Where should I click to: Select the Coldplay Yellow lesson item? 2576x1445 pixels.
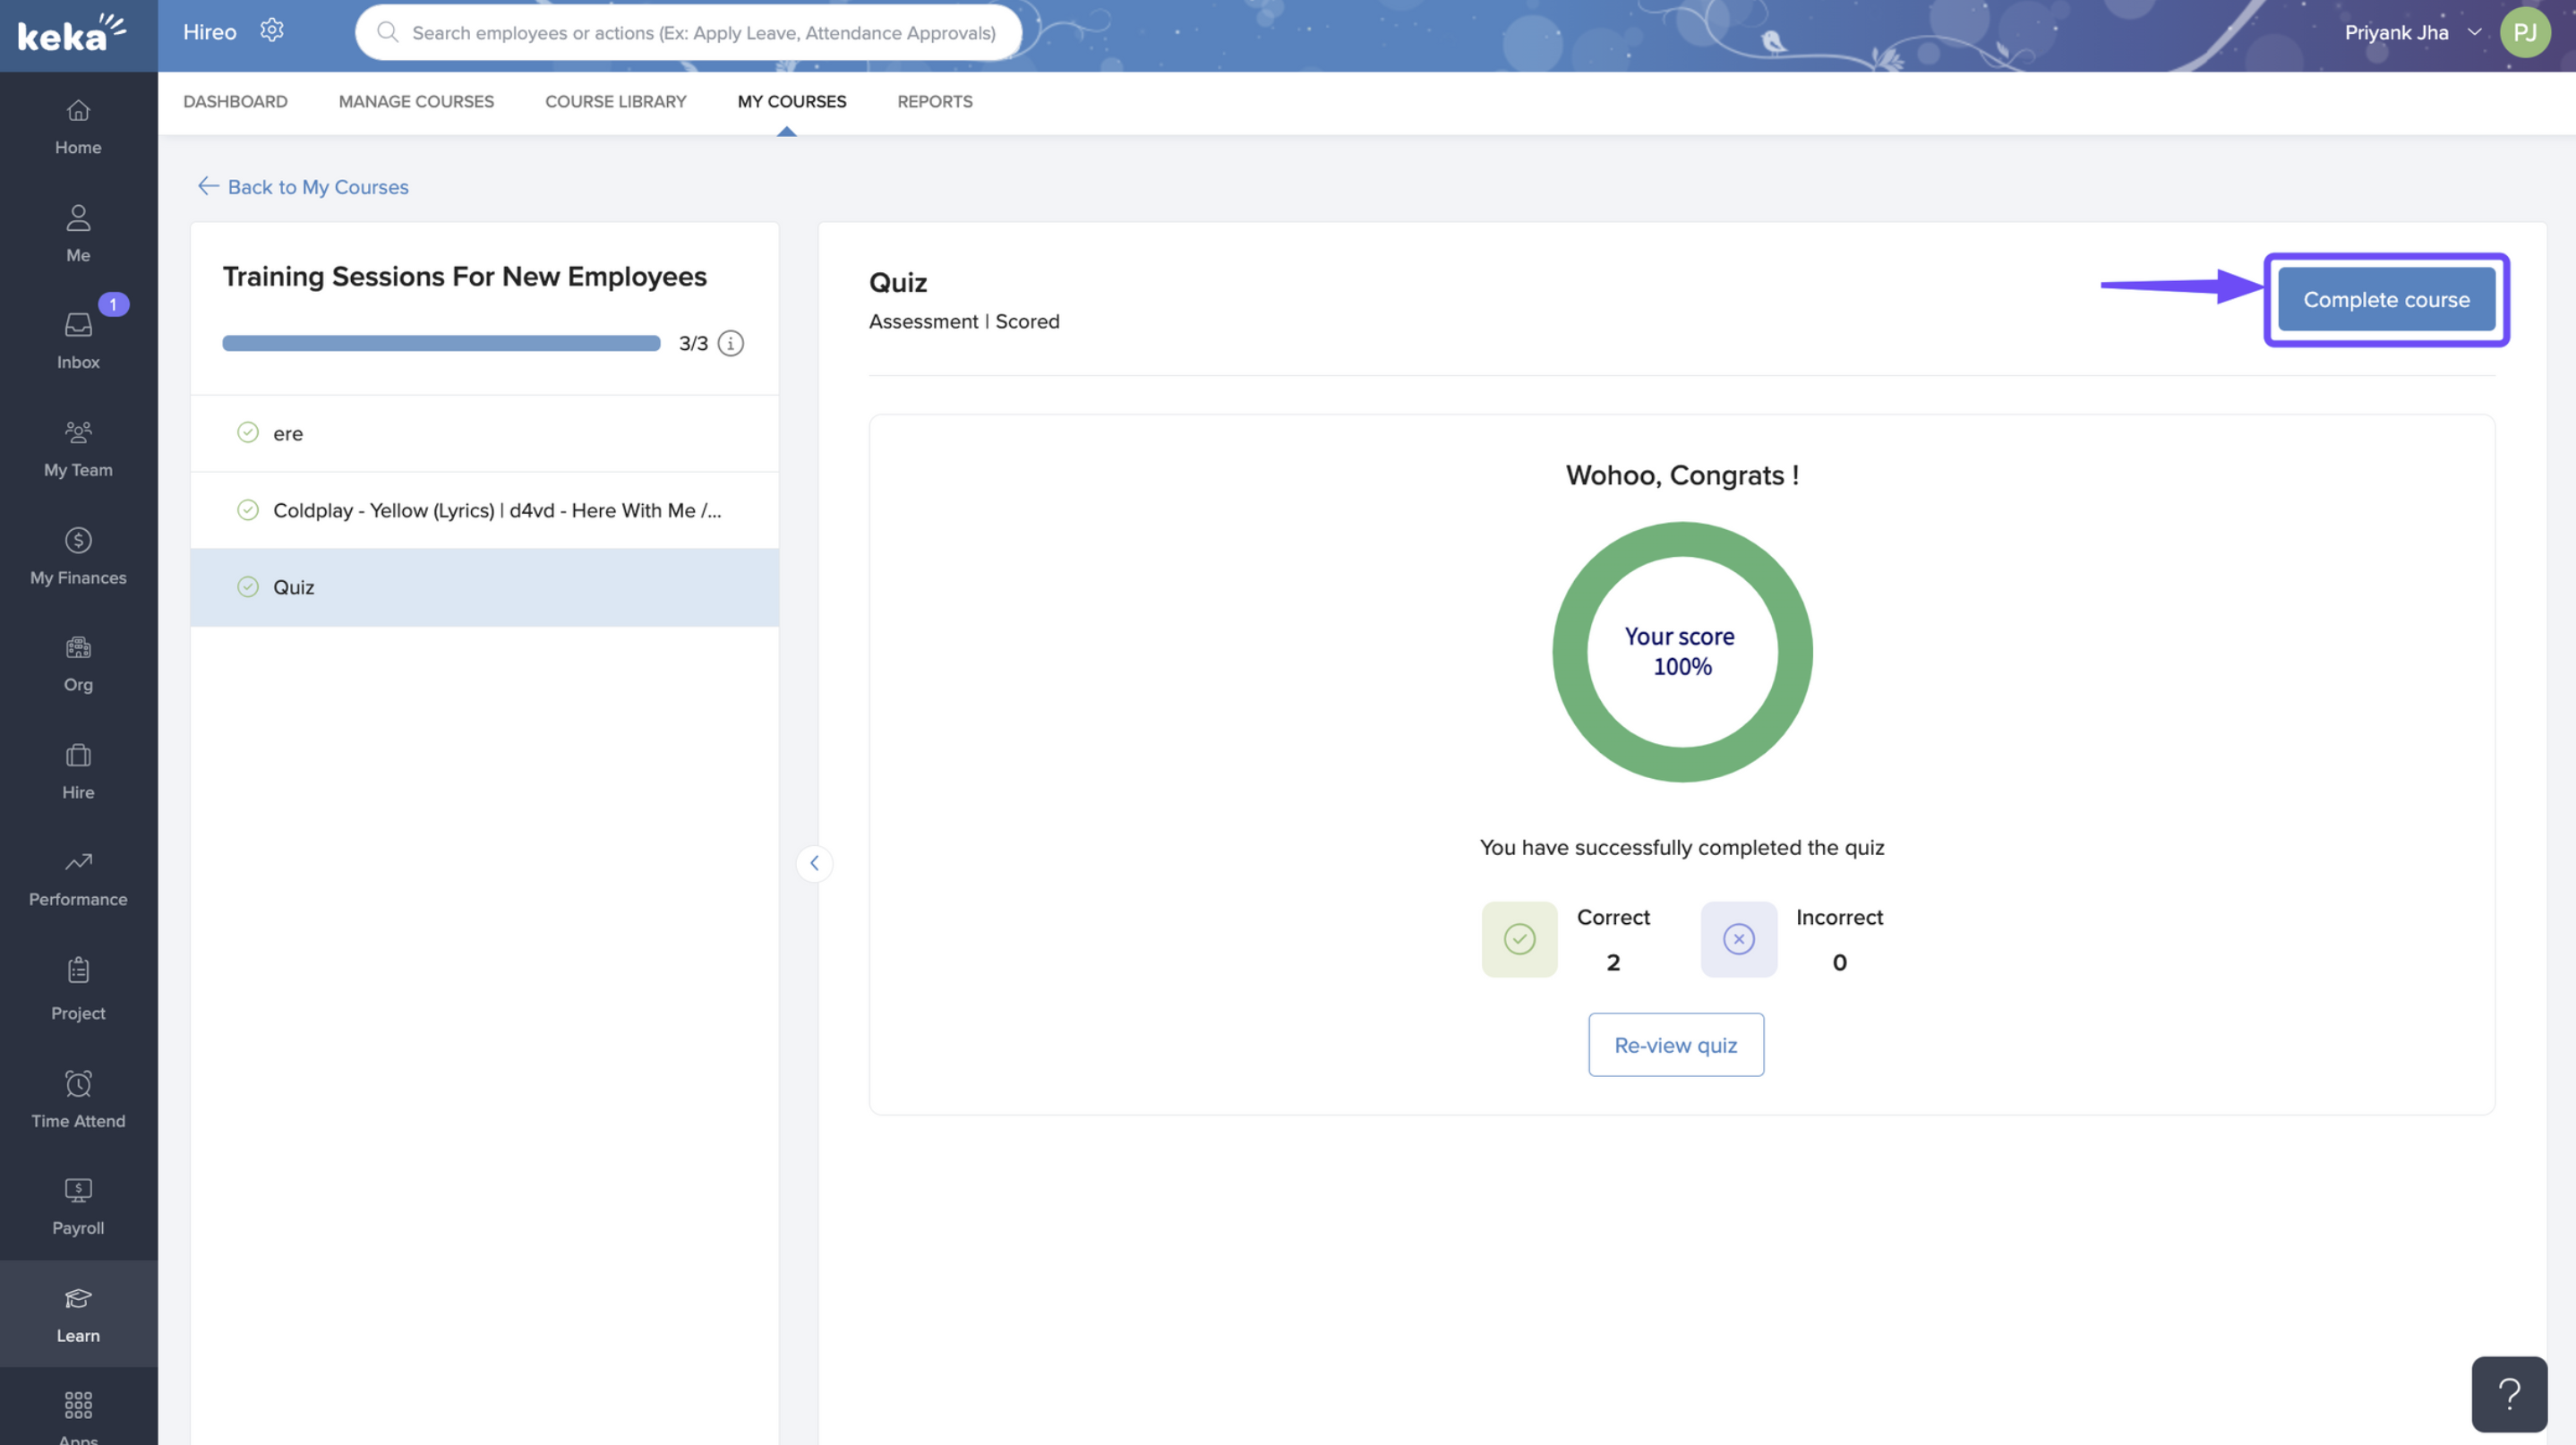[x=496, y=510]
